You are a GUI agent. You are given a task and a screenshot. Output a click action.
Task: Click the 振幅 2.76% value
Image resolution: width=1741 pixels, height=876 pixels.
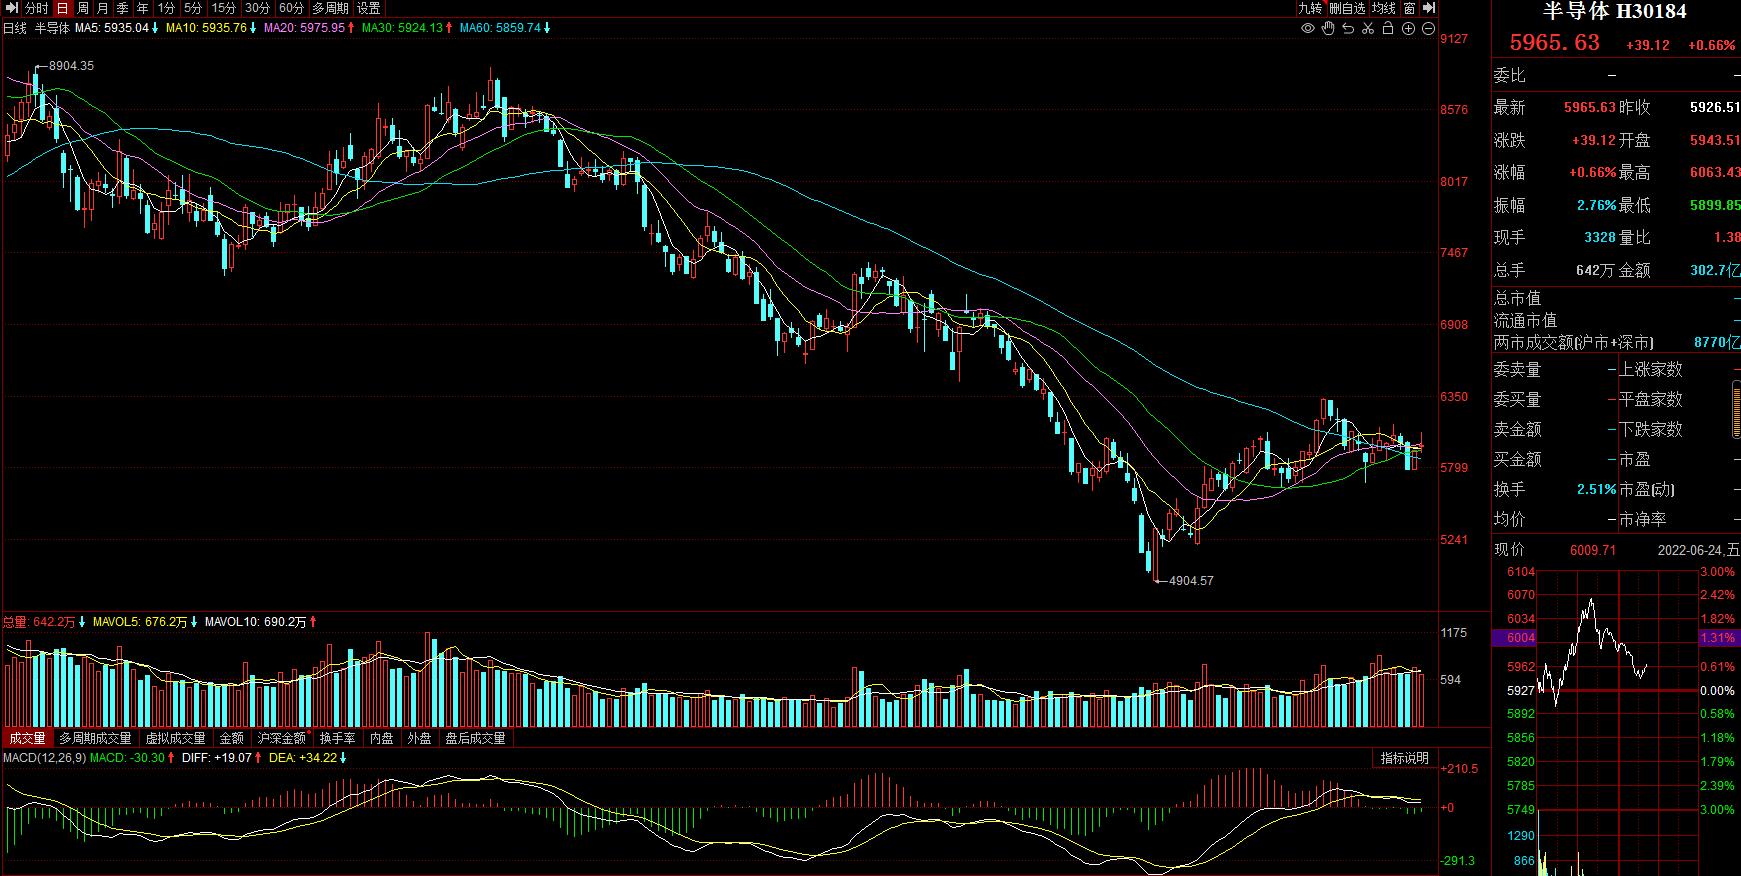(x=1596, y=205)
